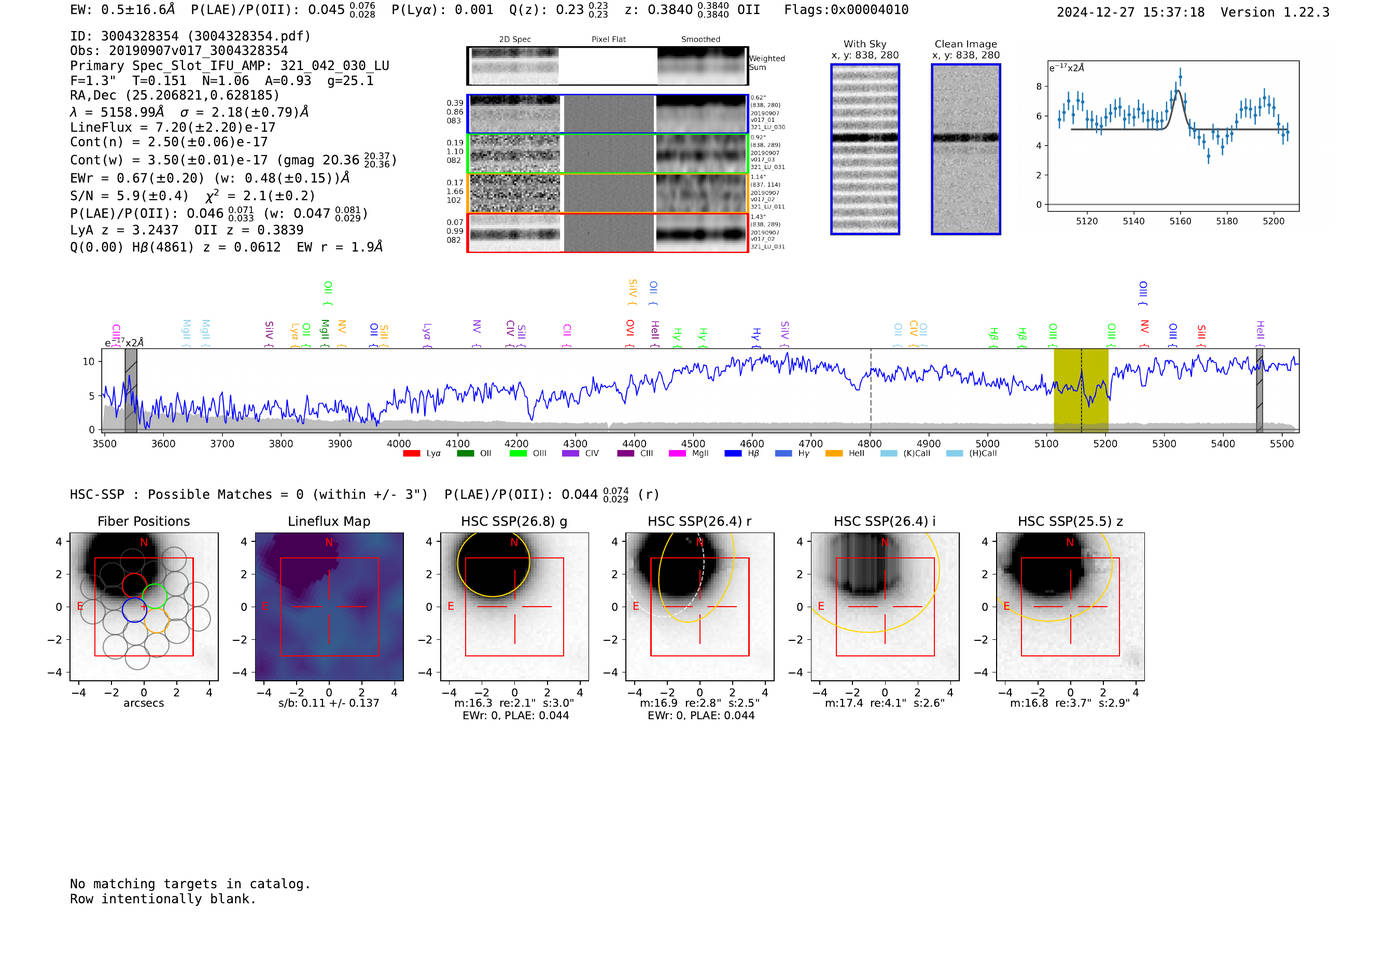Click the yellow aperture circle in g image

(x=493, y=564)
